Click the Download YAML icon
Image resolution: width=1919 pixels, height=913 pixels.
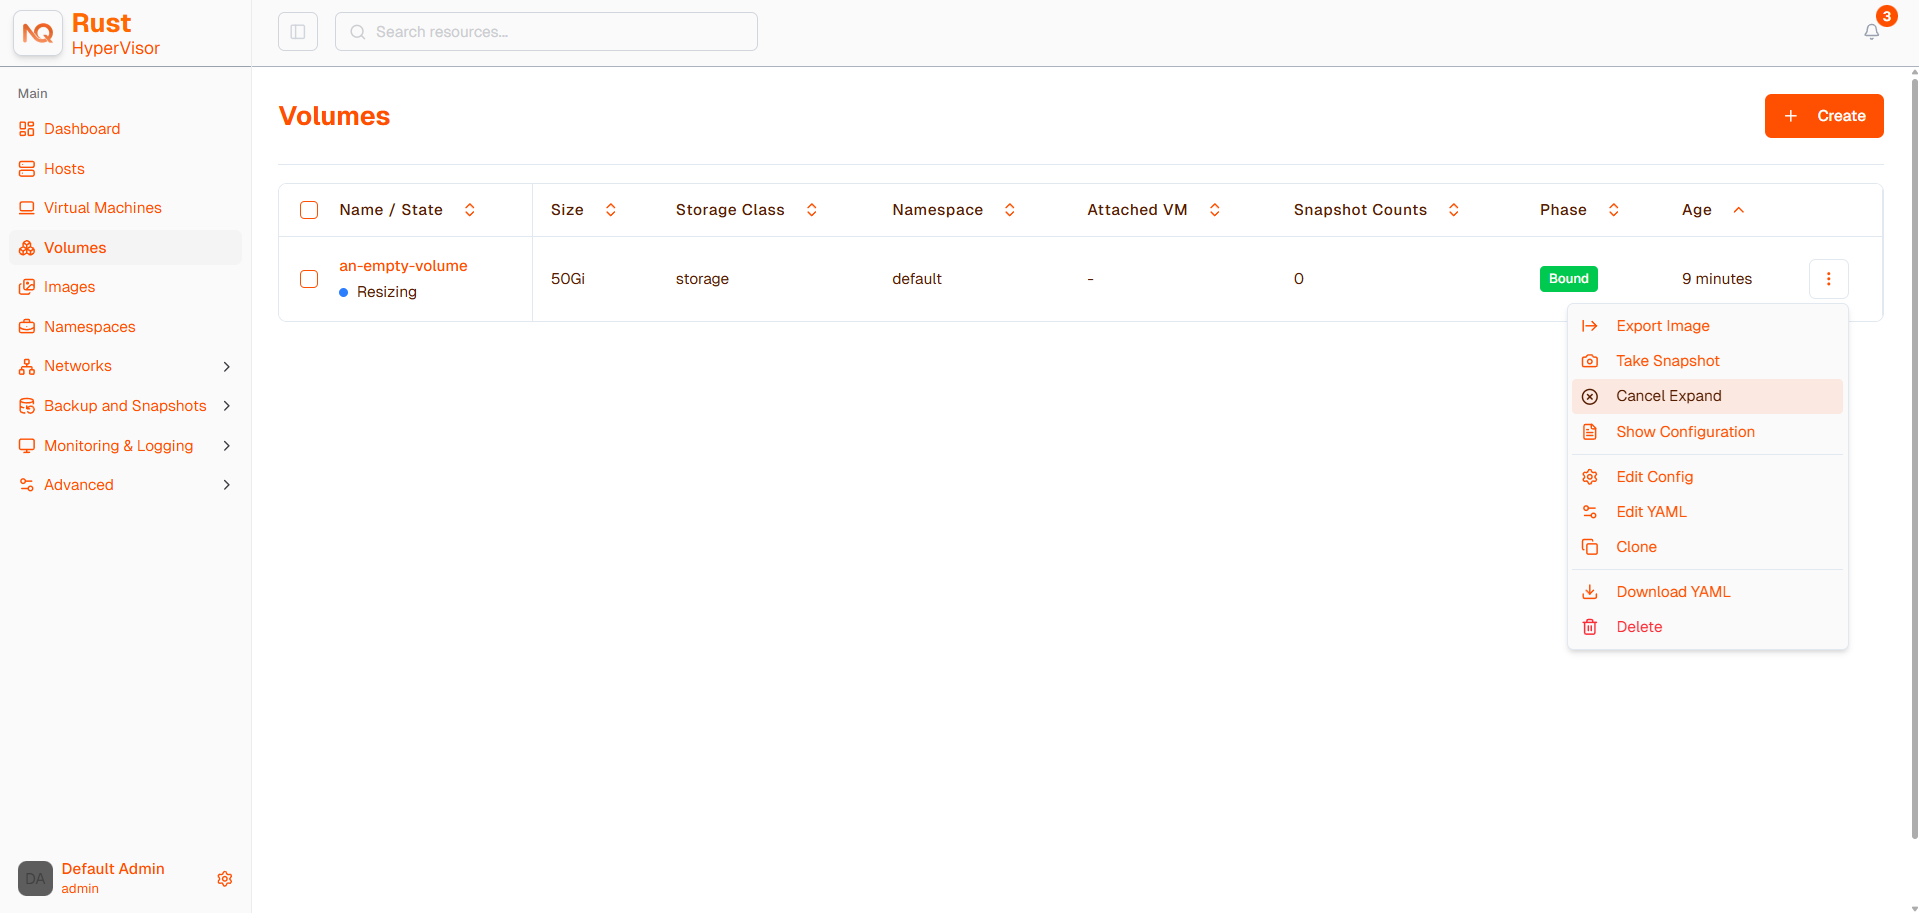tap(1590, 592)
